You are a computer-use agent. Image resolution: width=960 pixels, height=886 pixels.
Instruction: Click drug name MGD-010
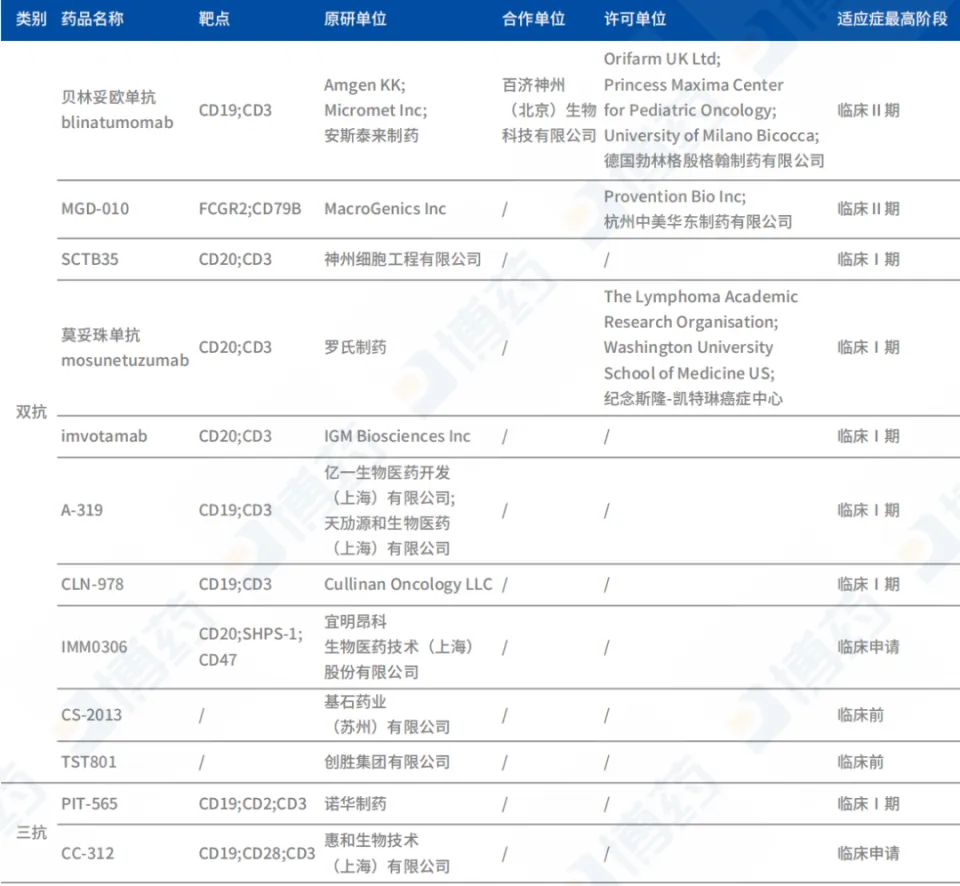pos(95,209)
